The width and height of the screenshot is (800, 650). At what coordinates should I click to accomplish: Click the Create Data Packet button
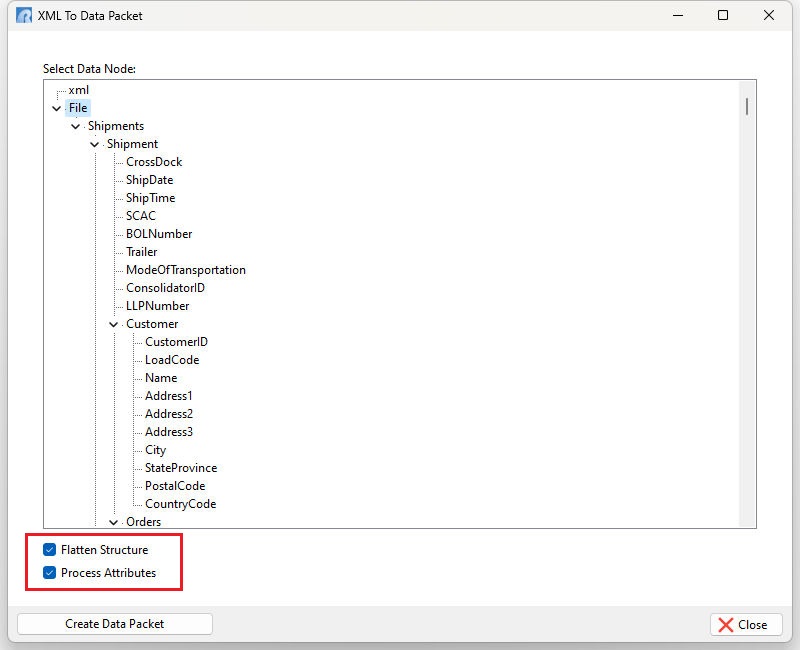coord(115,624)
